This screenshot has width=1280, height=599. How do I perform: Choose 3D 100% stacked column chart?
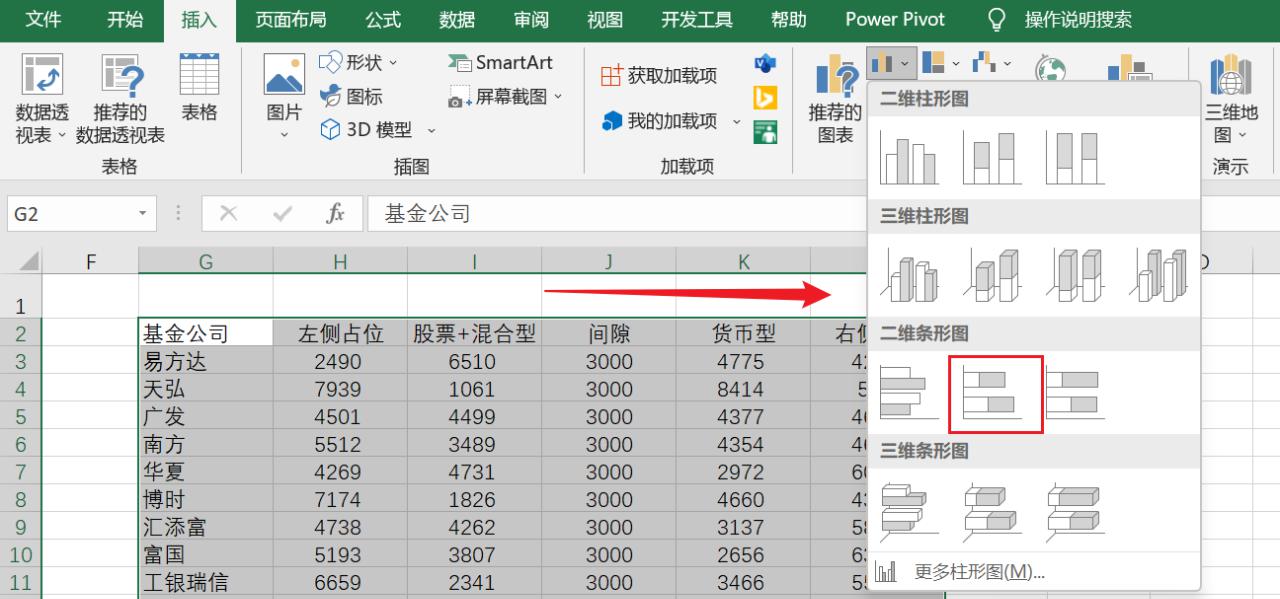[1075, 274]
